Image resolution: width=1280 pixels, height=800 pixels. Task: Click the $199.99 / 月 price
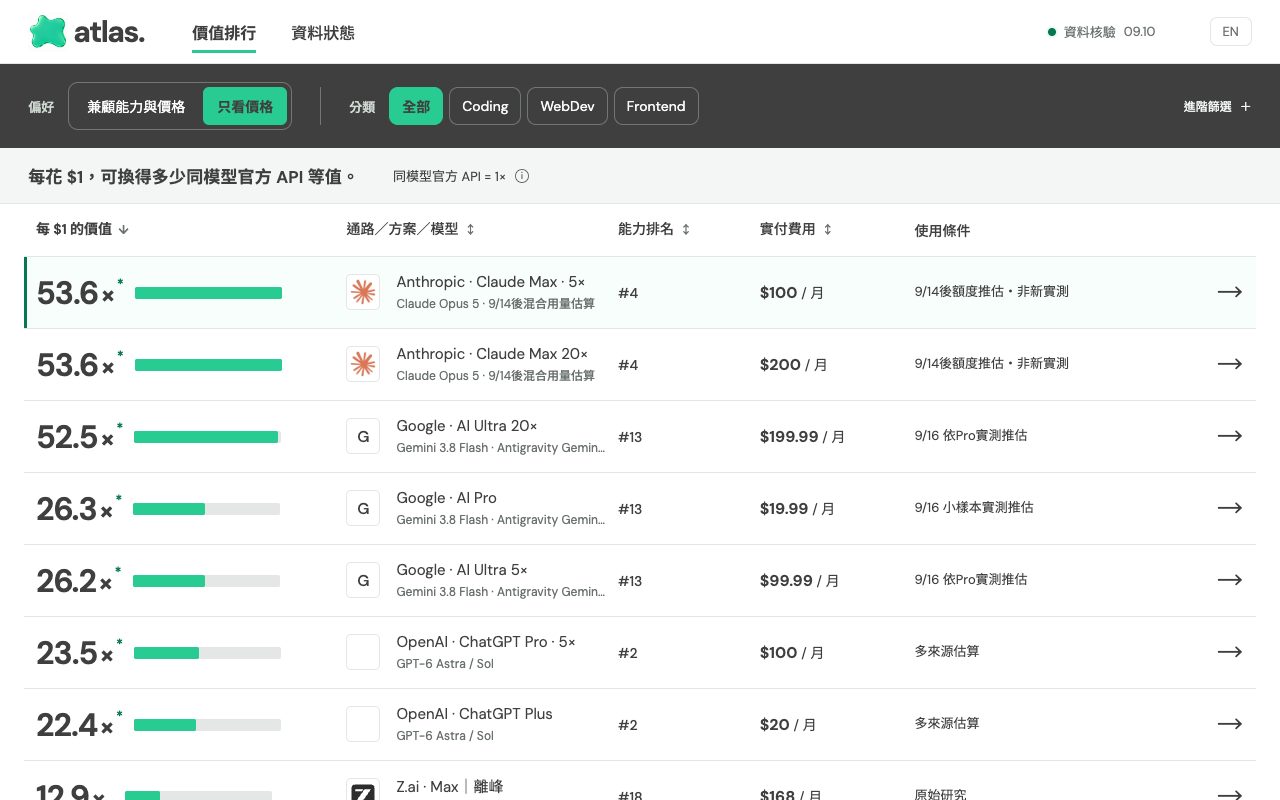(802, 437)
